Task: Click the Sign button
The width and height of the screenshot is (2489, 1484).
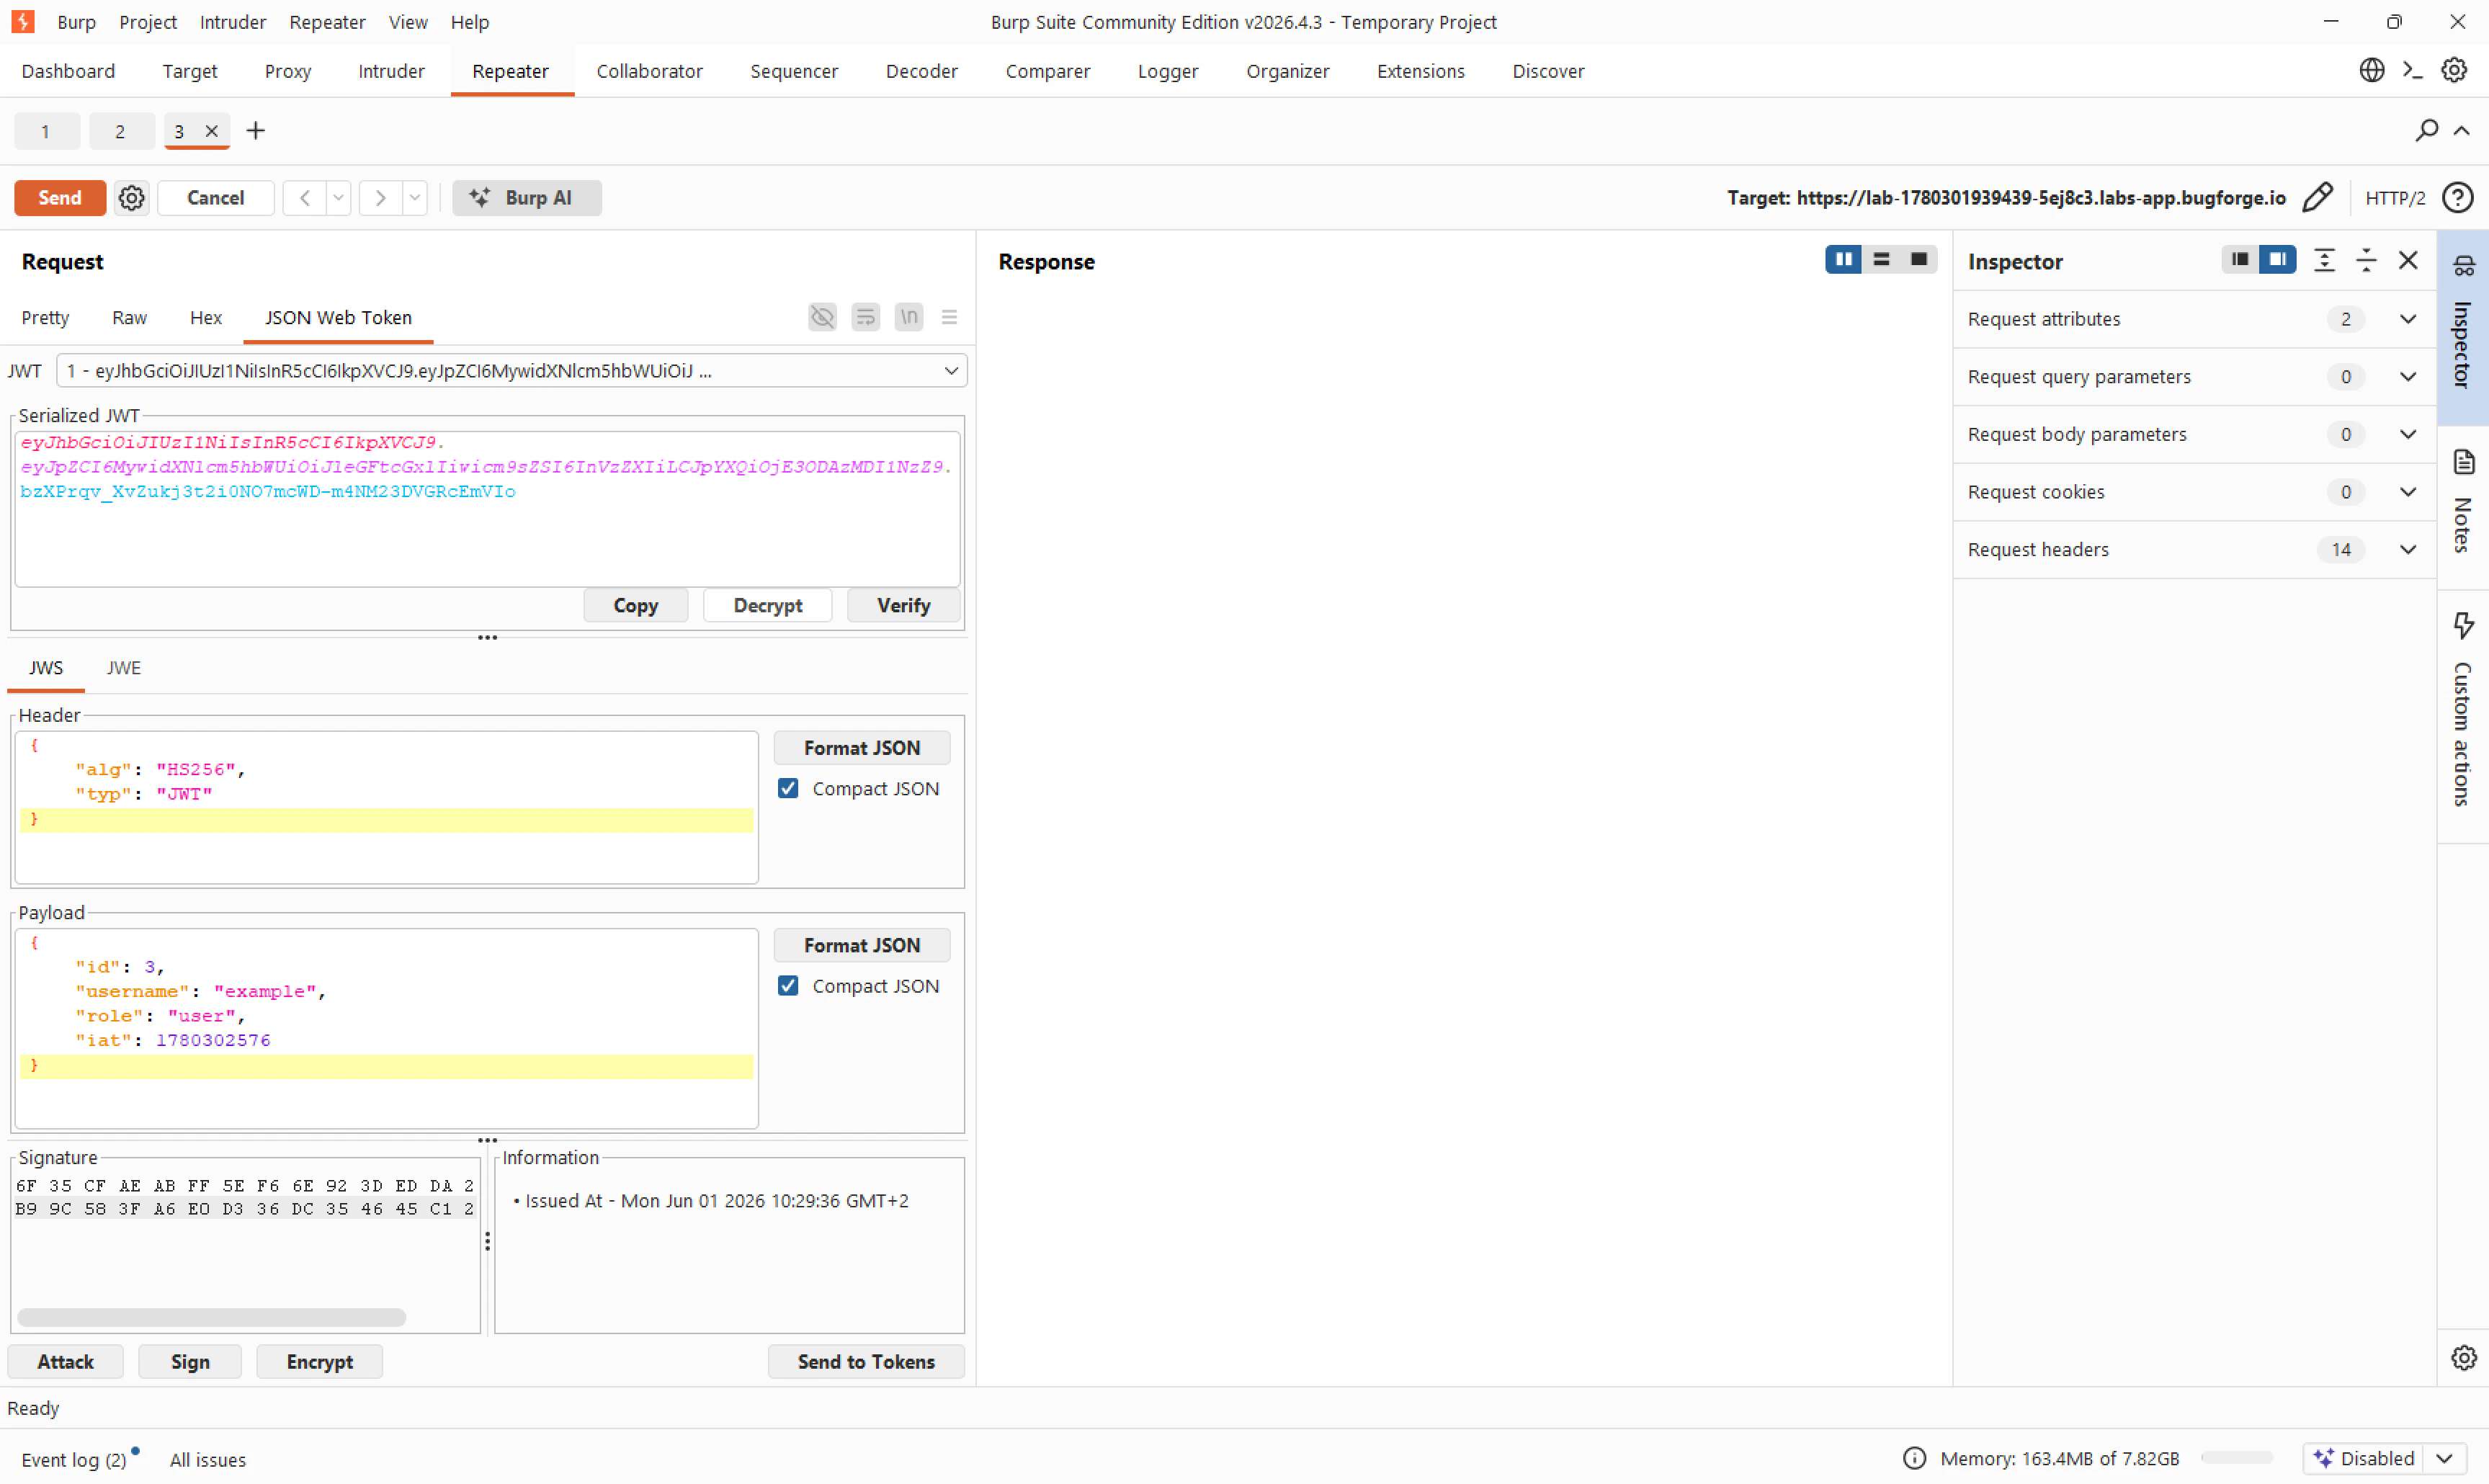Action: [x=190, y=1361]
